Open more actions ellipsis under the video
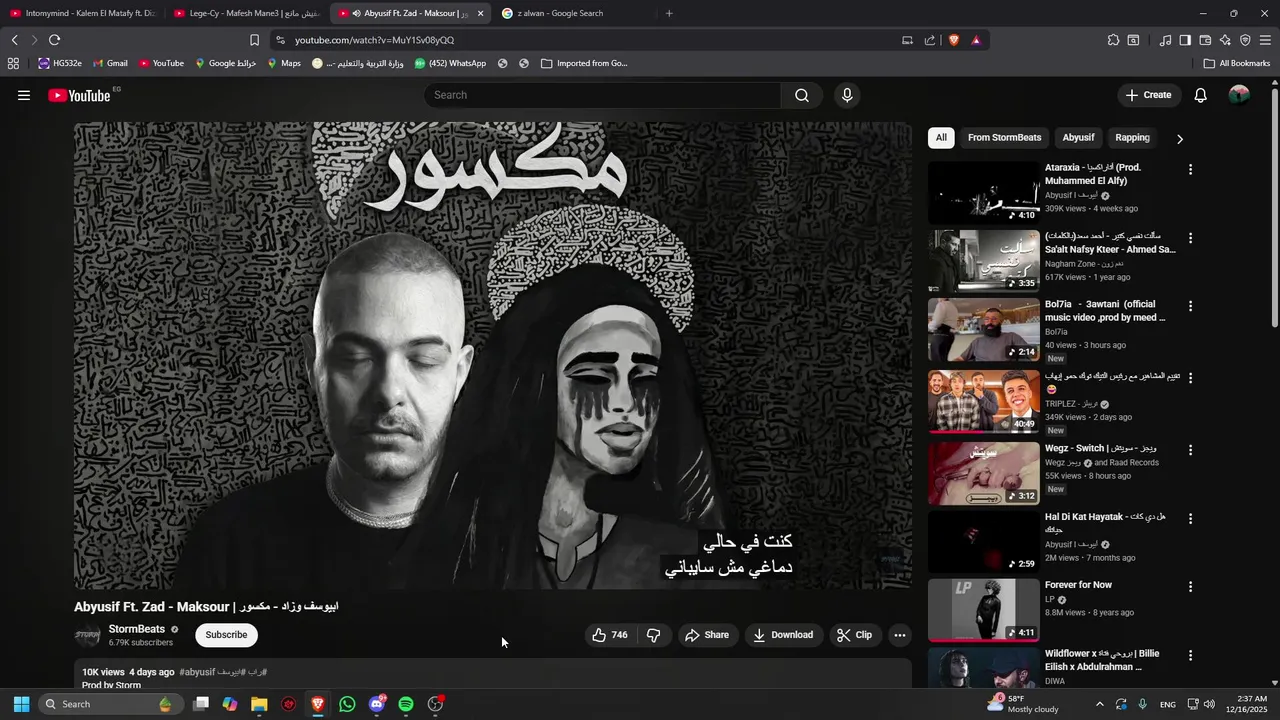This screenshot has height=720, width=1280. point(900,635)
